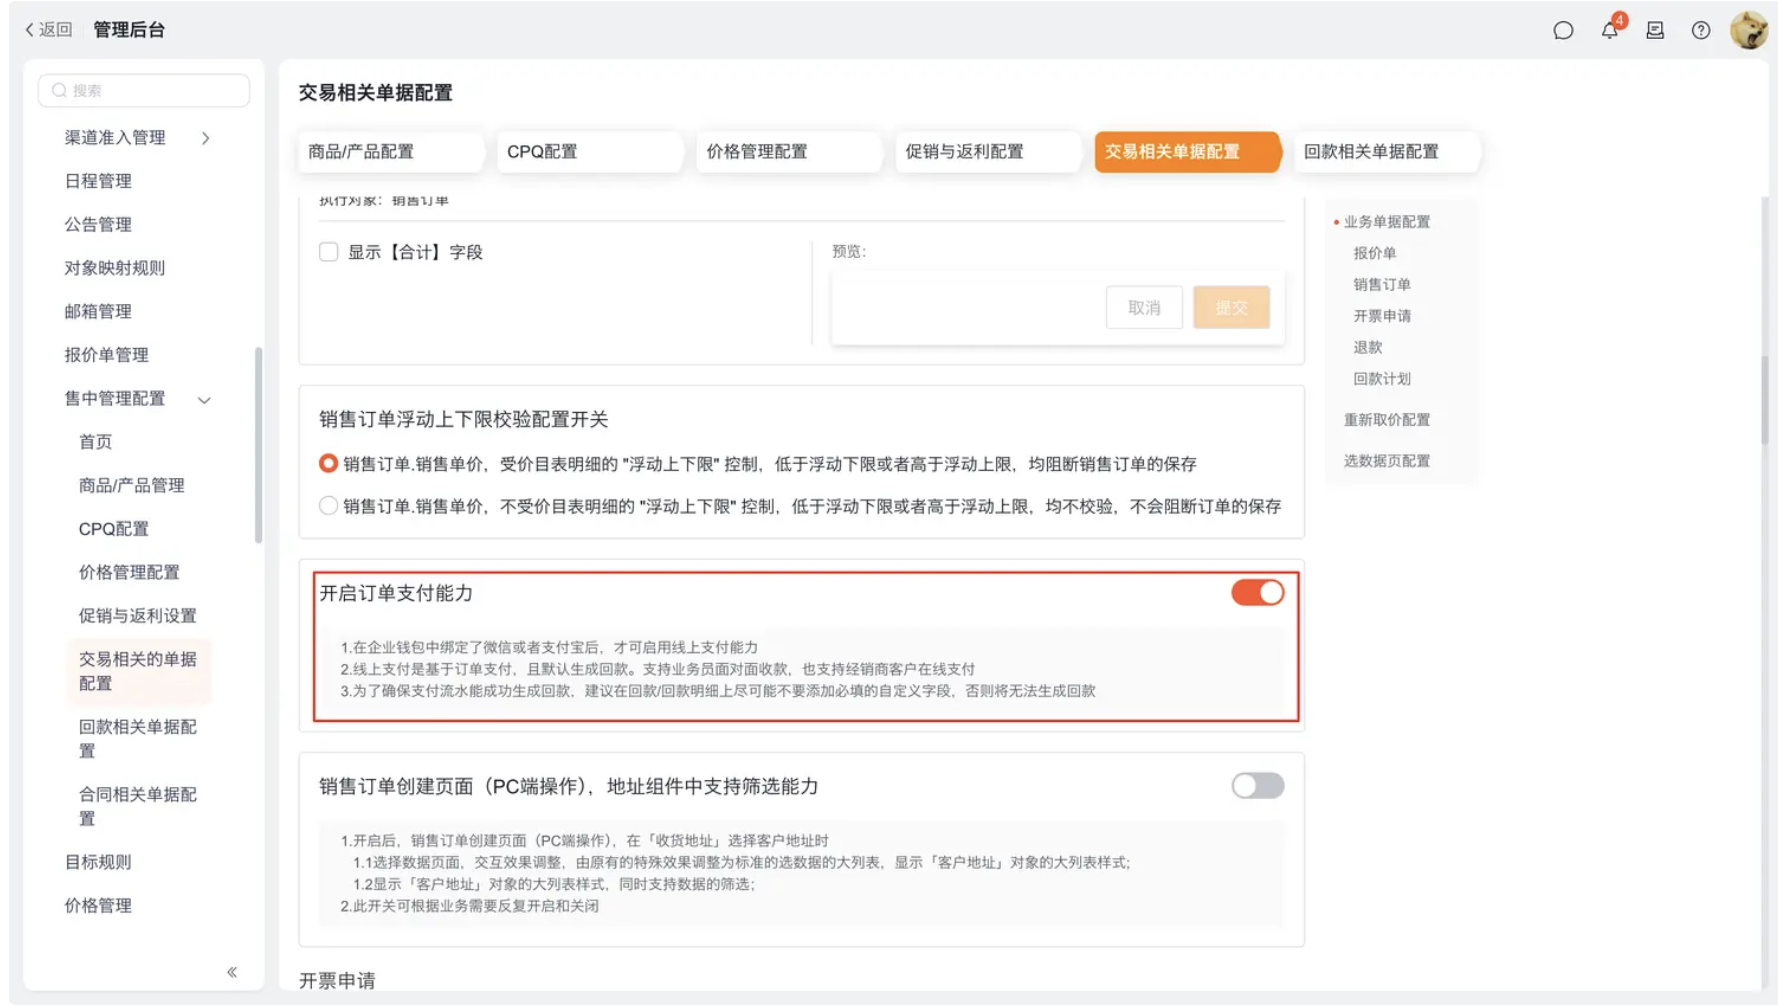Jump to 回款计划 anchor section
This screenshot has width=1778, height=1006.
point(1381,379)
